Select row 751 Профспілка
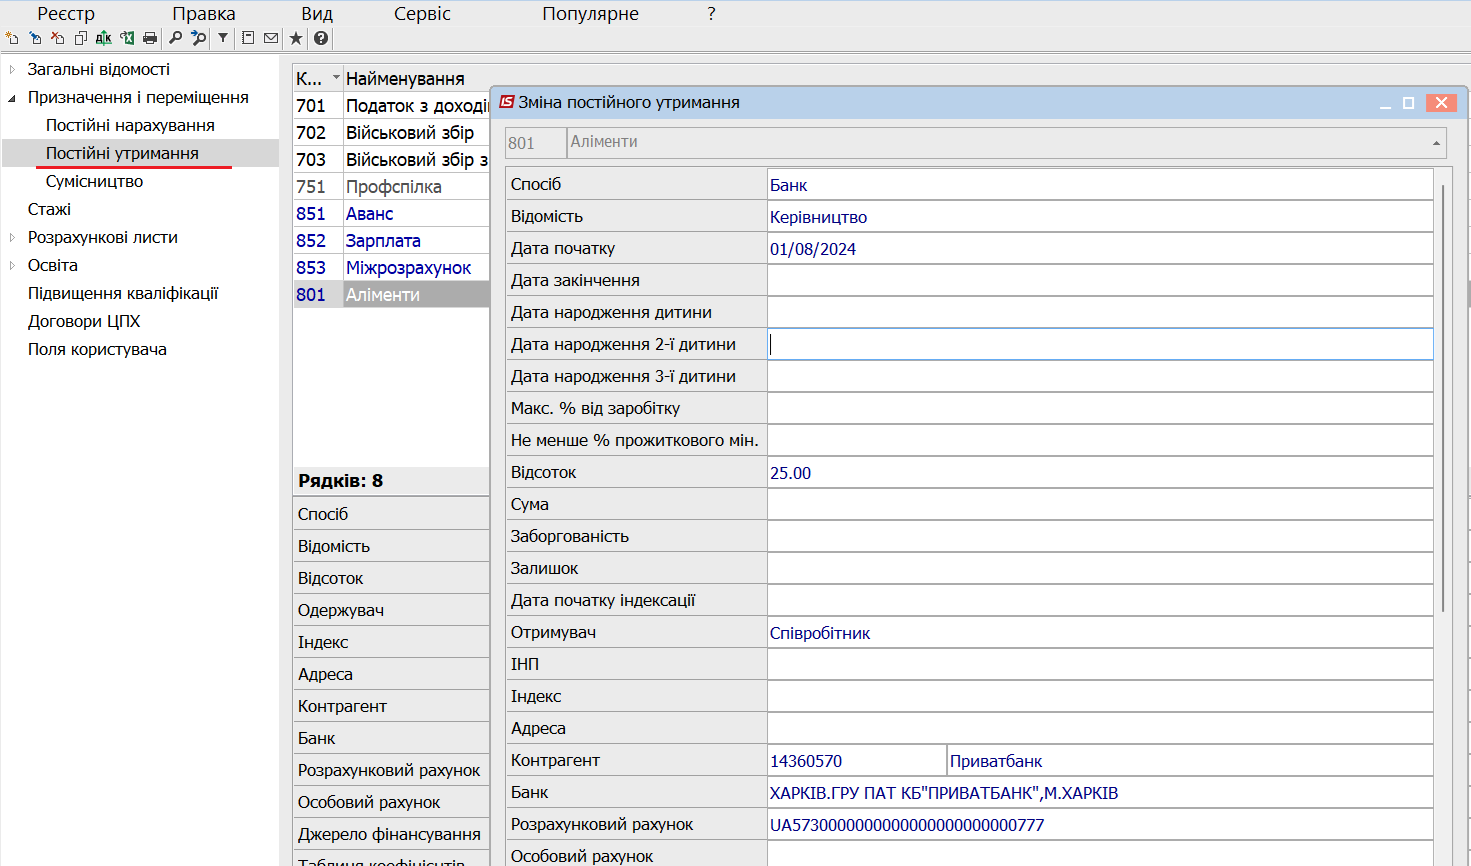The image size is (1471, 866). [391, 186]
